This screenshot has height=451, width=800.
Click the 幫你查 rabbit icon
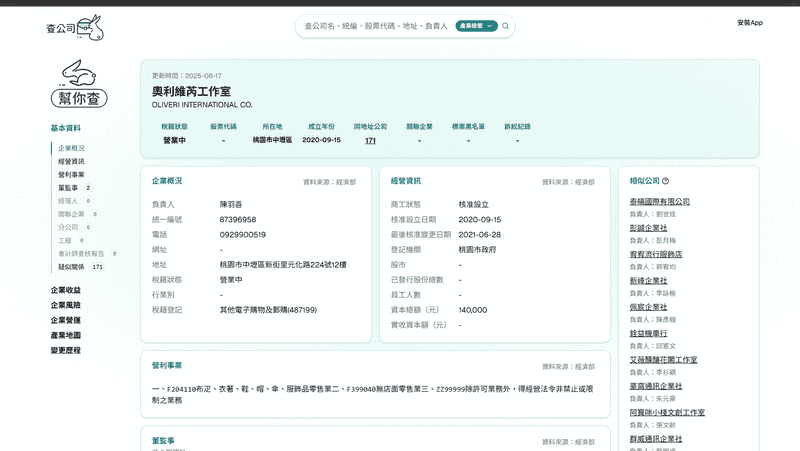(x=79, y=83)
